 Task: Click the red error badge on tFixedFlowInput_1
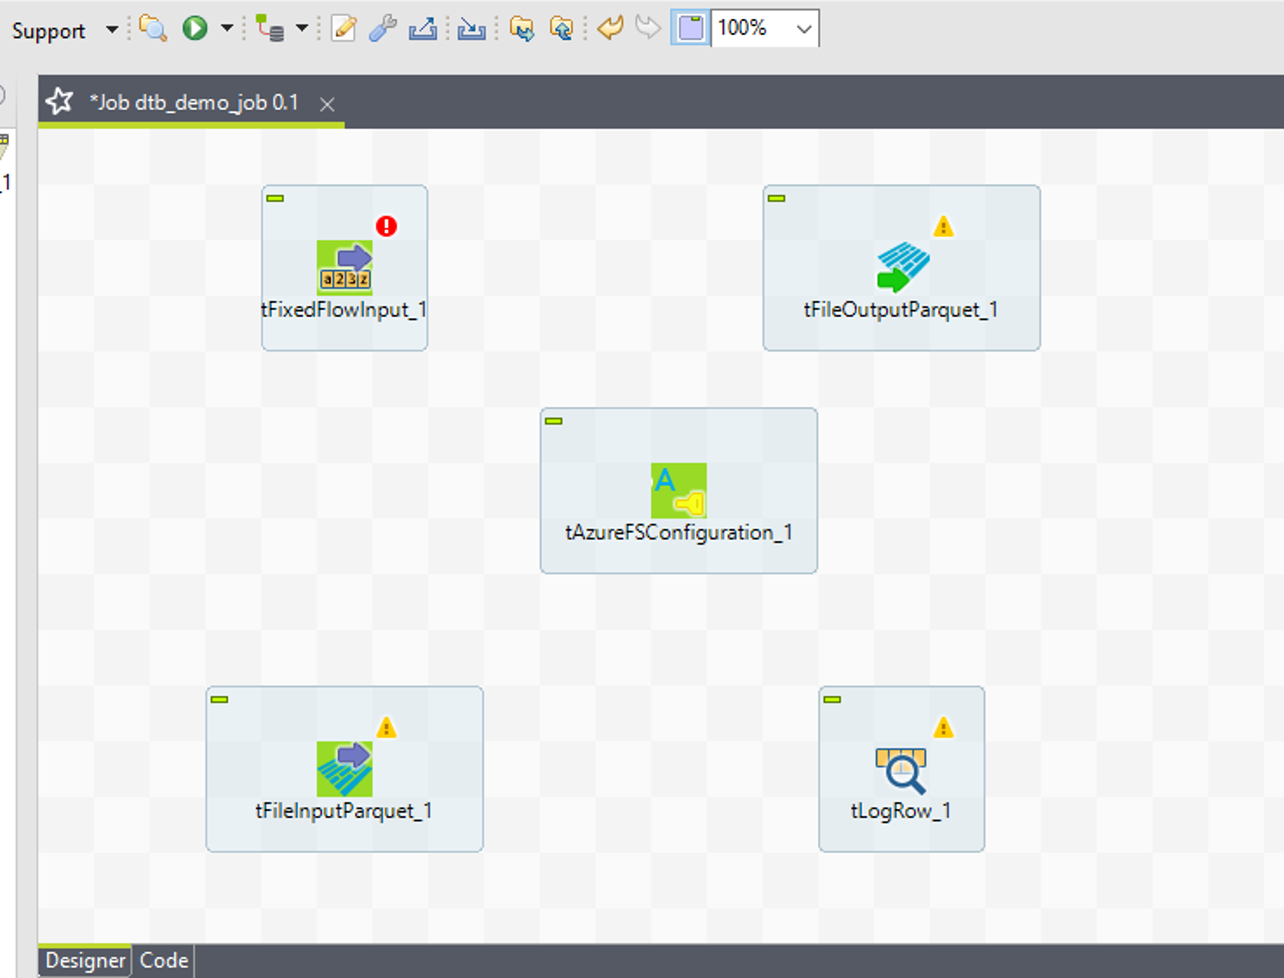click(x=386, y=226)
